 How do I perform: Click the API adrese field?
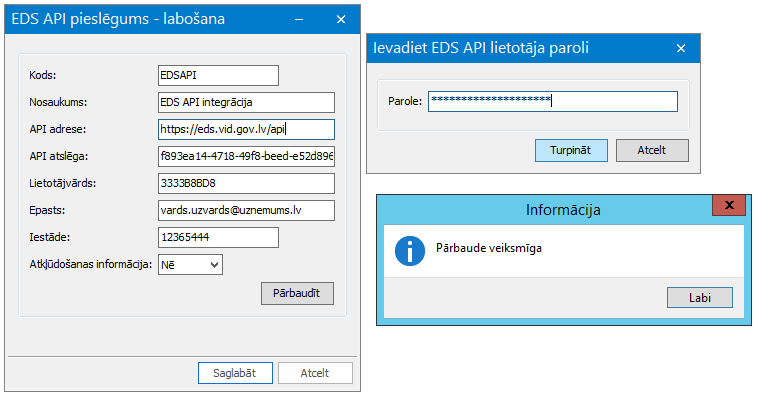click(247, 130)
